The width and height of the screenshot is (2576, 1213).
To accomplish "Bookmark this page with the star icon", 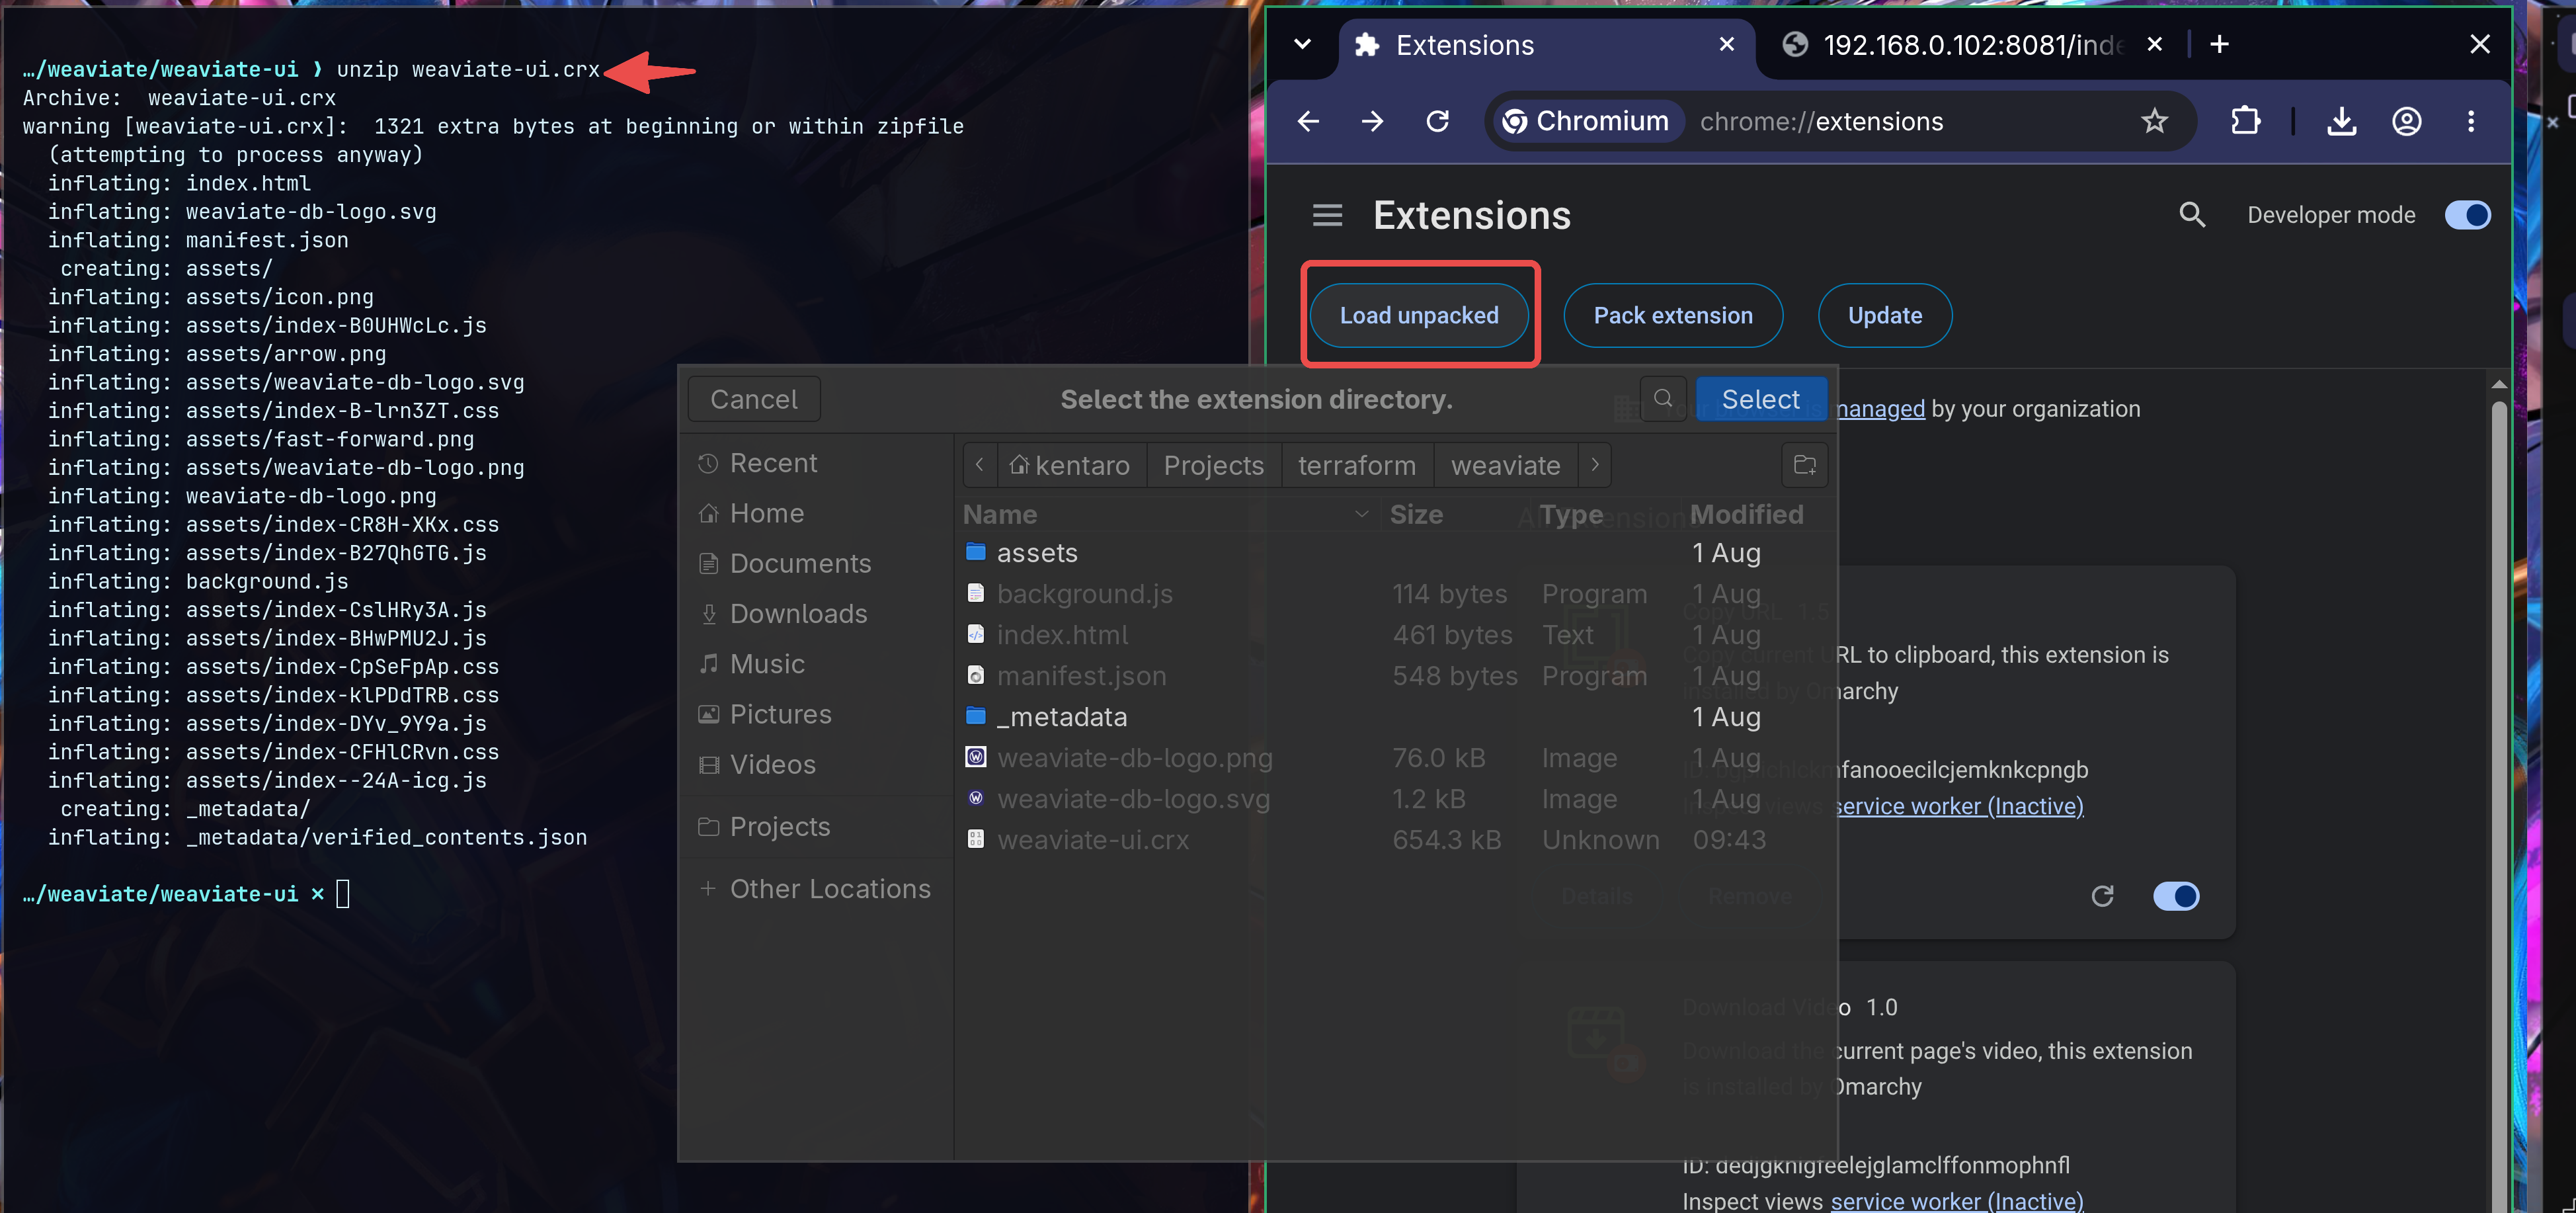I will click(2154, 122).
